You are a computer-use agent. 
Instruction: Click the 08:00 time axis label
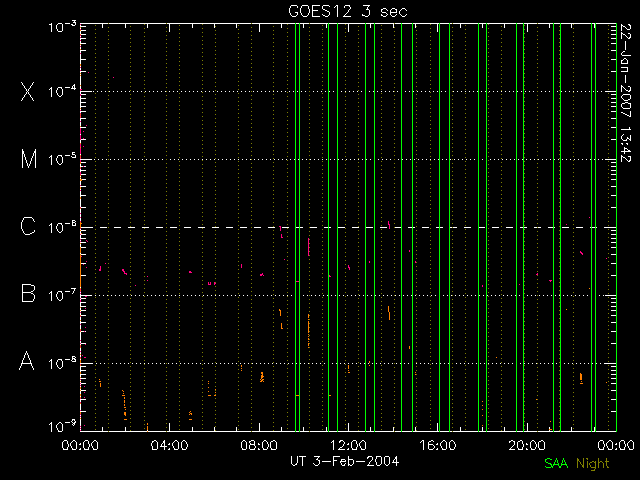coord(259,445)
